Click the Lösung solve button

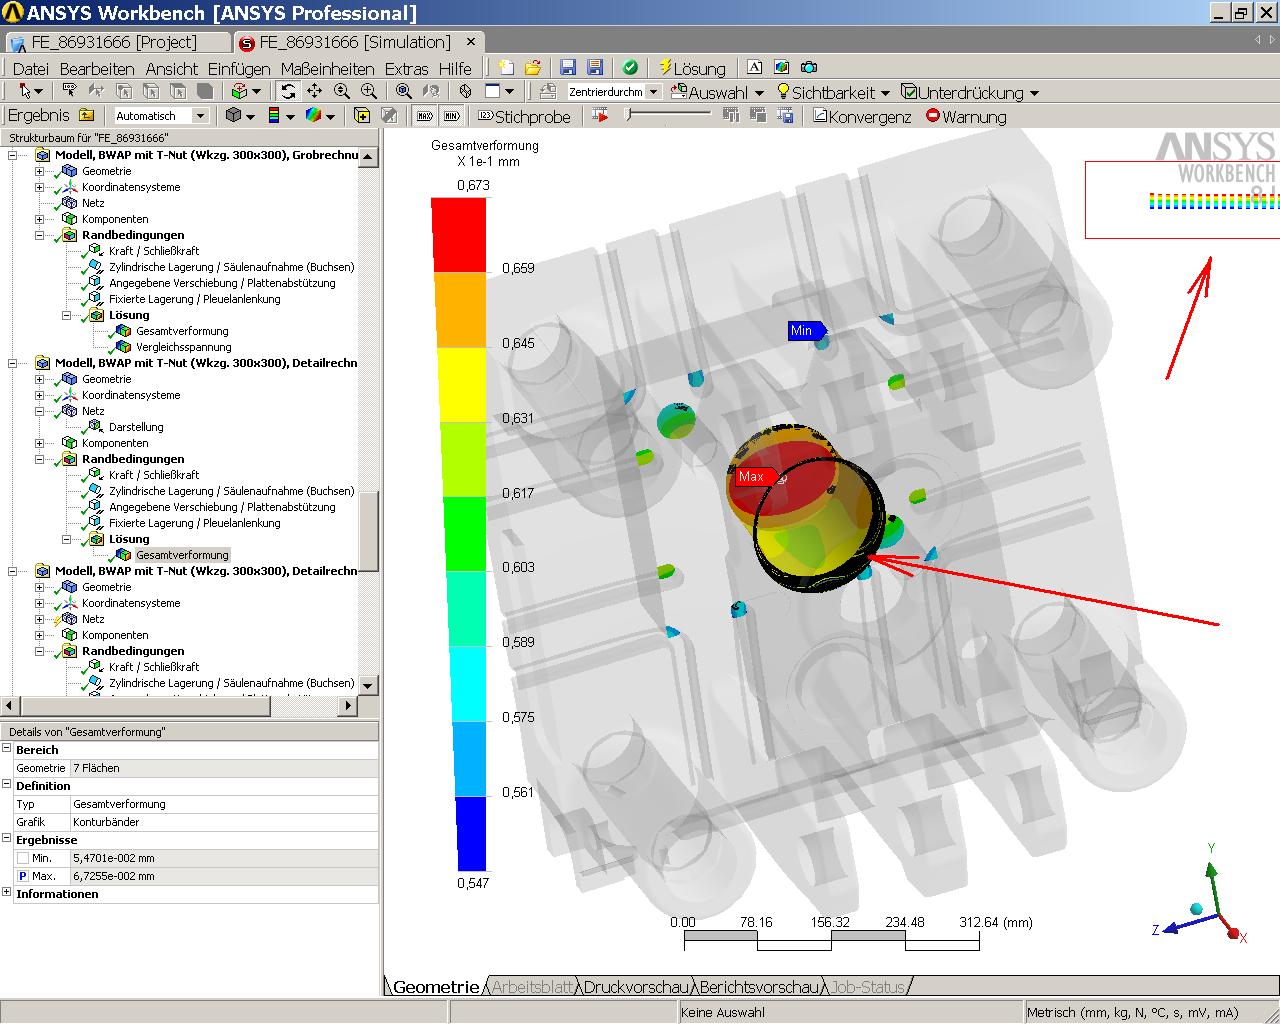point(692,67)
